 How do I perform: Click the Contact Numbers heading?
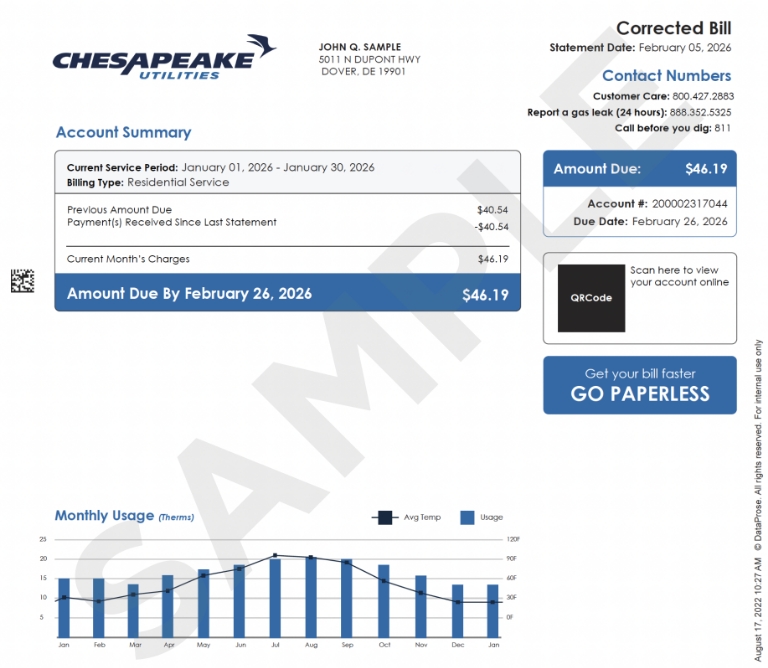pos(666,75)
